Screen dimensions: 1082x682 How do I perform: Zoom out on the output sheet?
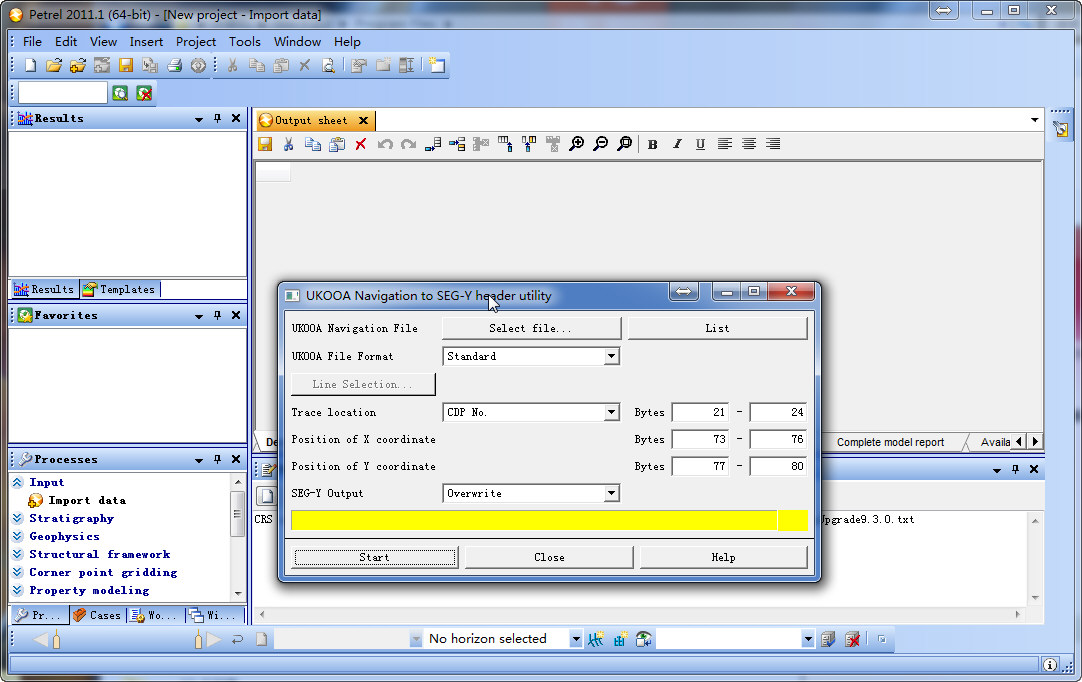[600, 144]
